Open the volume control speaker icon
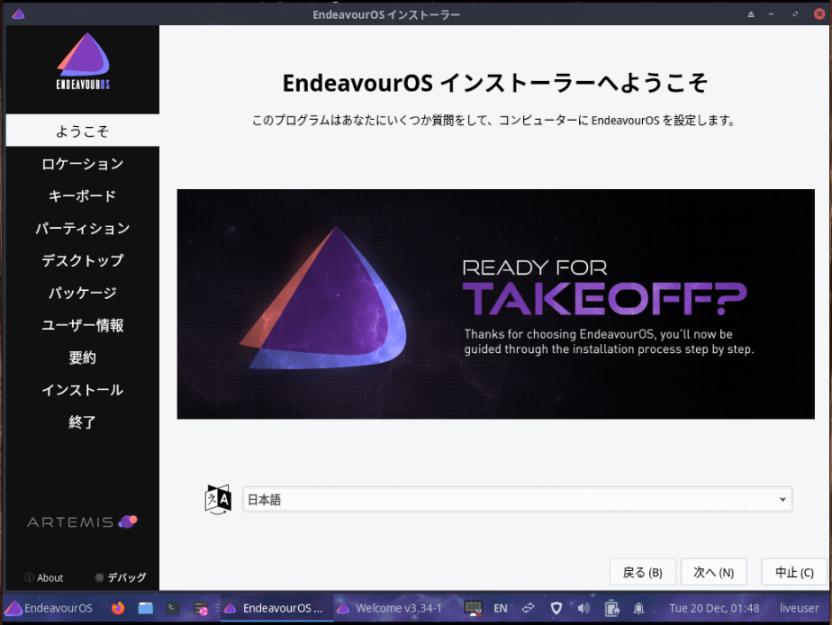 coord(583,608)
